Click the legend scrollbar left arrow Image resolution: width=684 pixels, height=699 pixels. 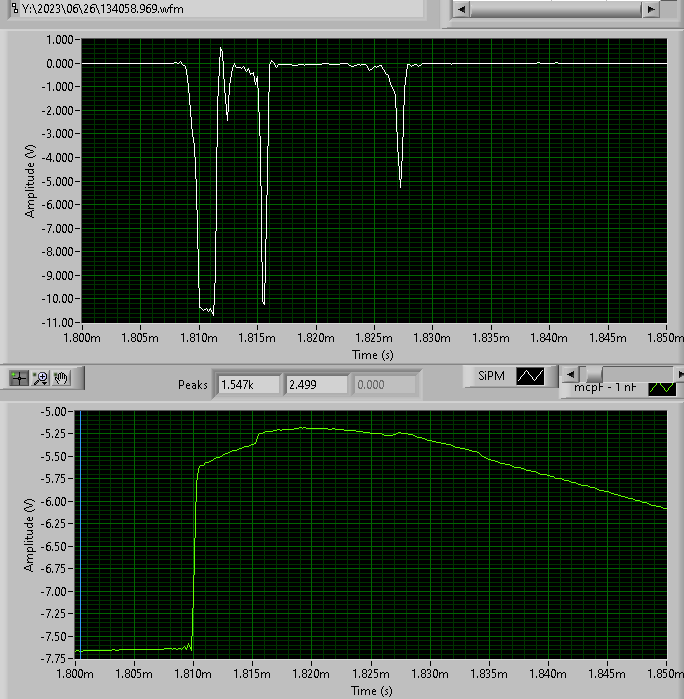(570, 374)
